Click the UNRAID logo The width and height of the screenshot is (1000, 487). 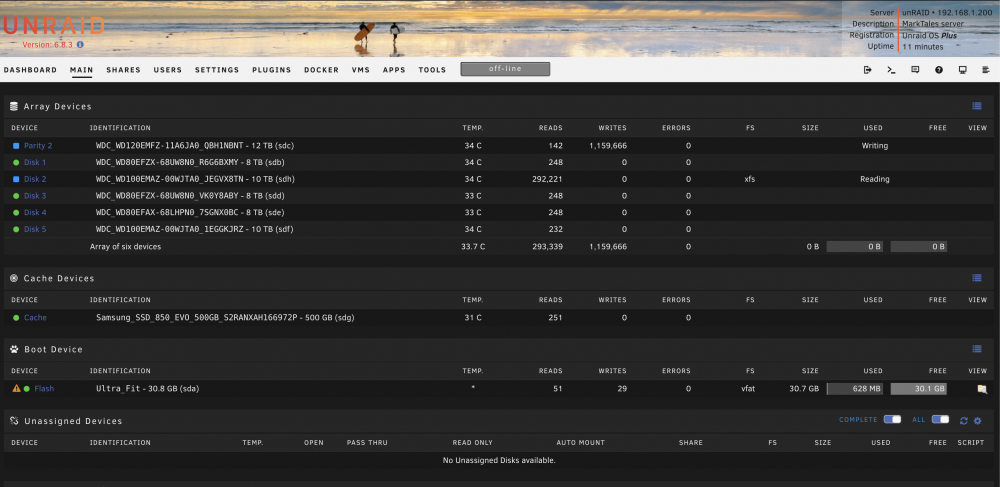tap(54, 25)
